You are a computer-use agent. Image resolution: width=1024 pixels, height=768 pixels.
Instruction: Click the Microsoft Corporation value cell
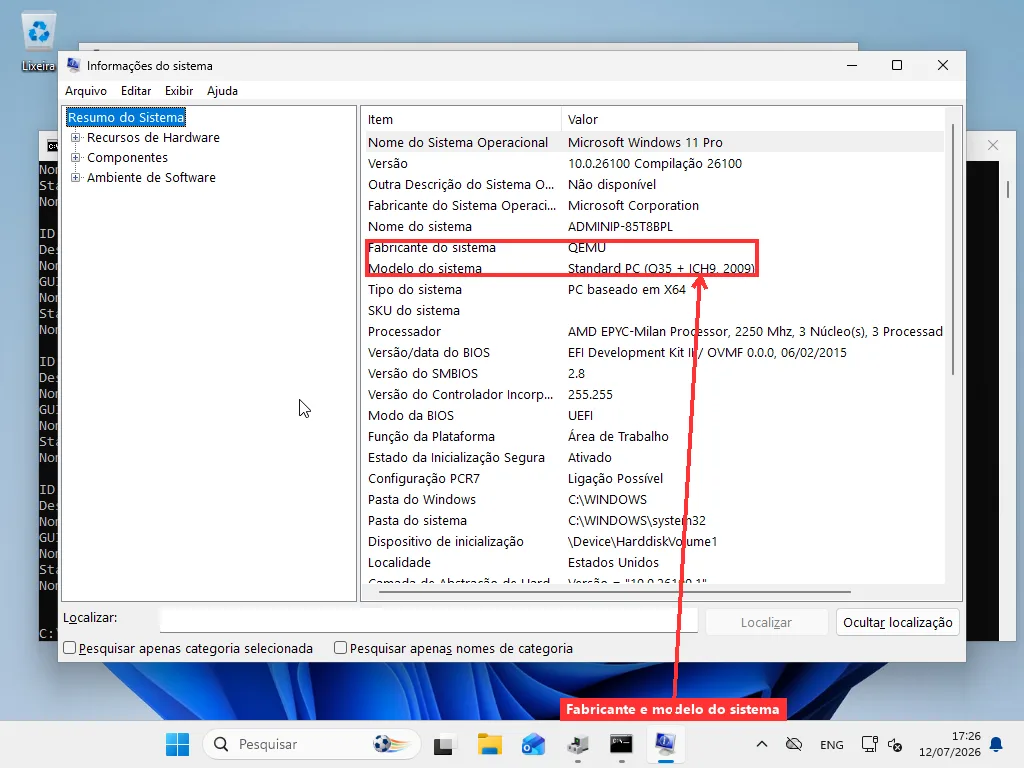(x=633, y=206)
